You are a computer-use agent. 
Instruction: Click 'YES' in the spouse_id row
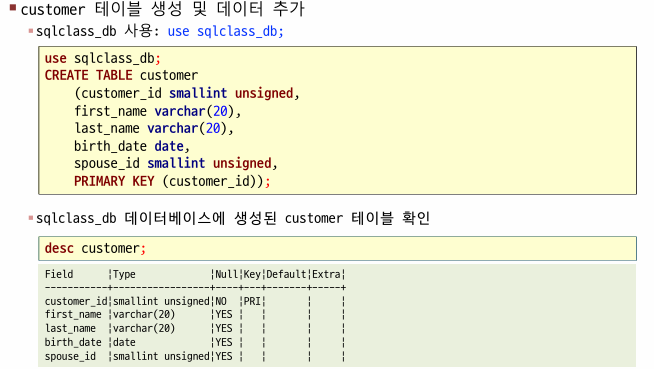pos(224,356)
